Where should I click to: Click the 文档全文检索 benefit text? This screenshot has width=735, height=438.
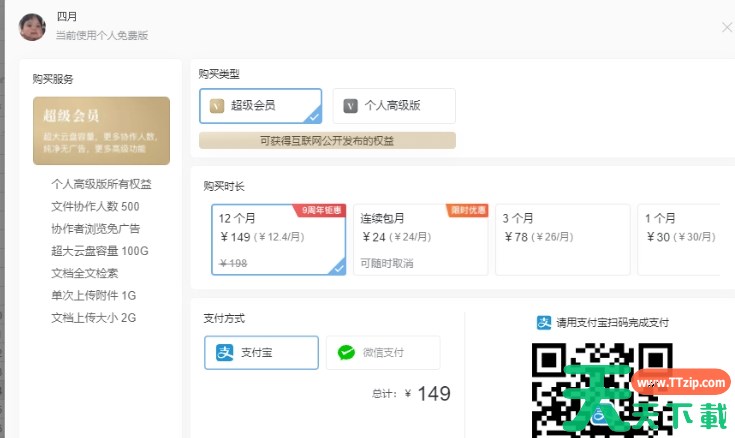[x=85, y=273]
